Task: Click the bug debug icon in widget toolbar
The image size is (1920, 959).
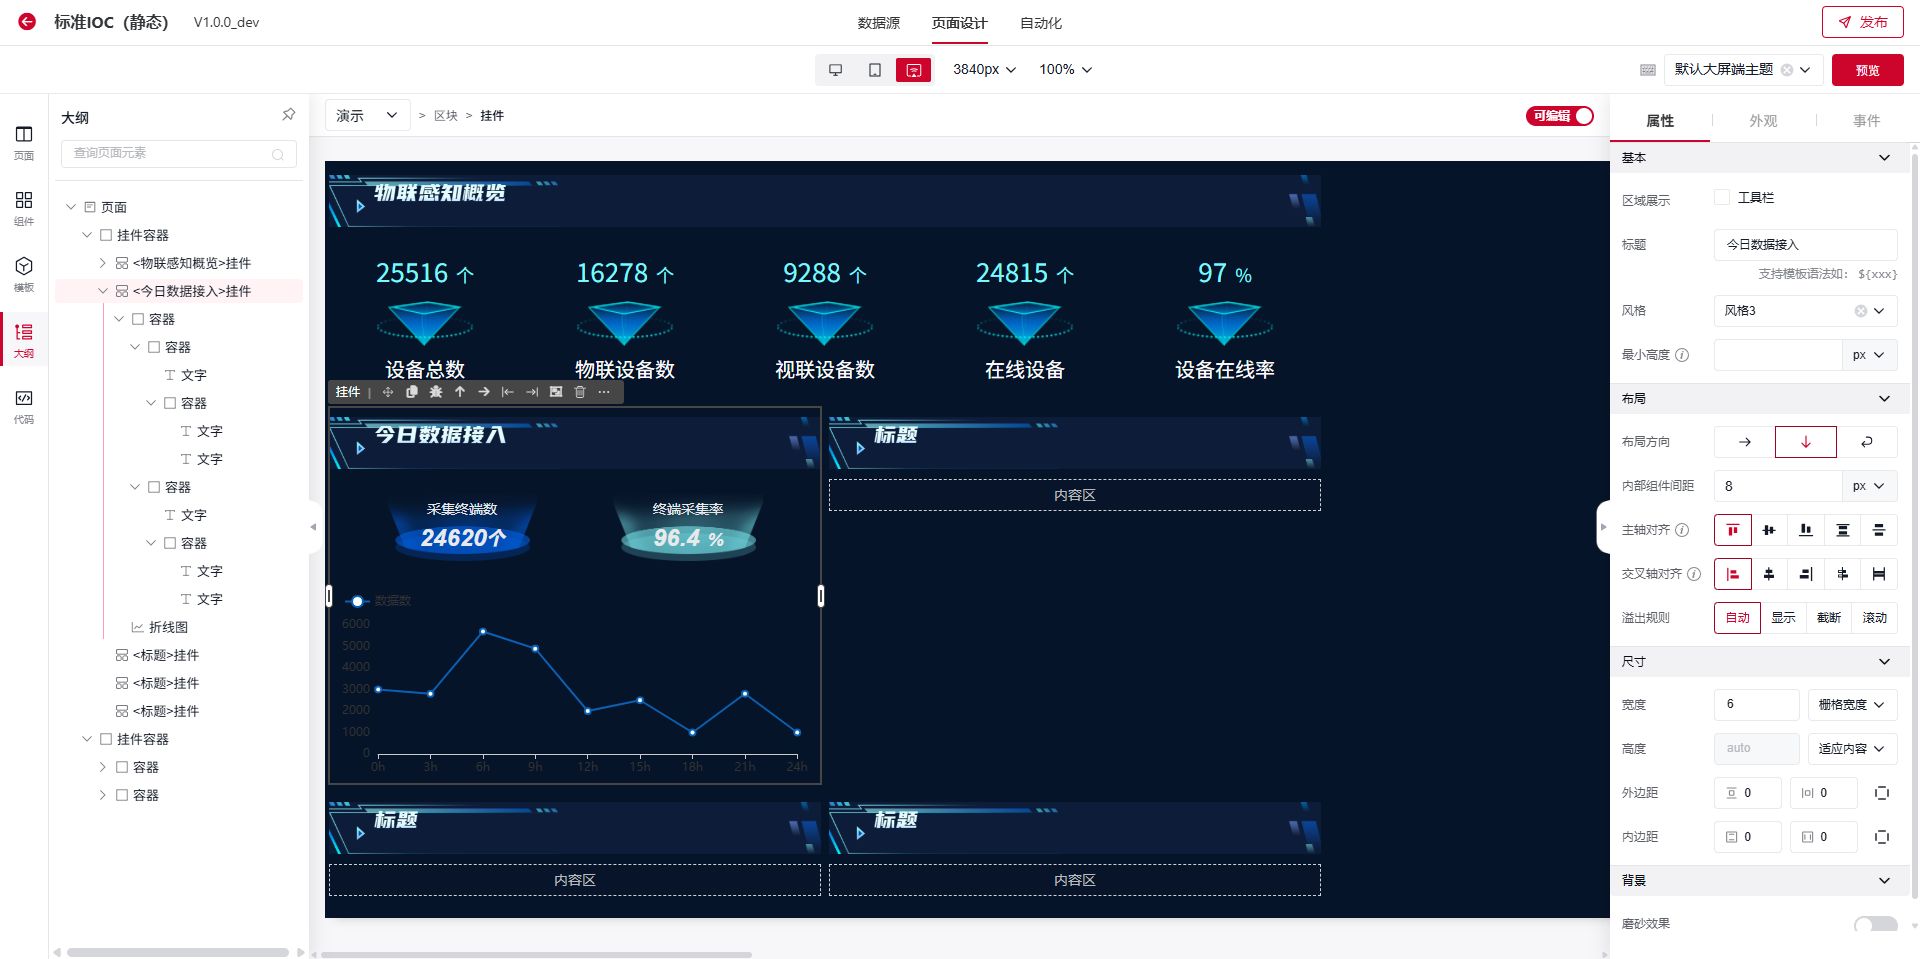Action: [436, 392]
